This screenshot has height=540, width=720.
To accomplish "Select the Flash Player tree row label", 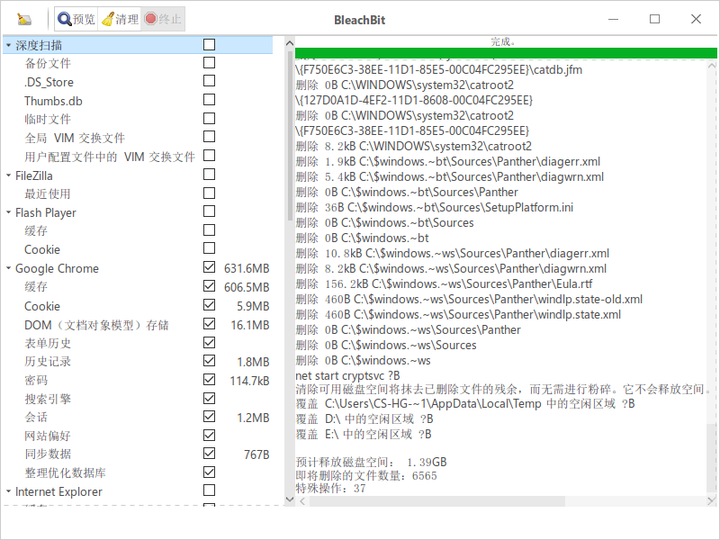I will coord(45,213).
